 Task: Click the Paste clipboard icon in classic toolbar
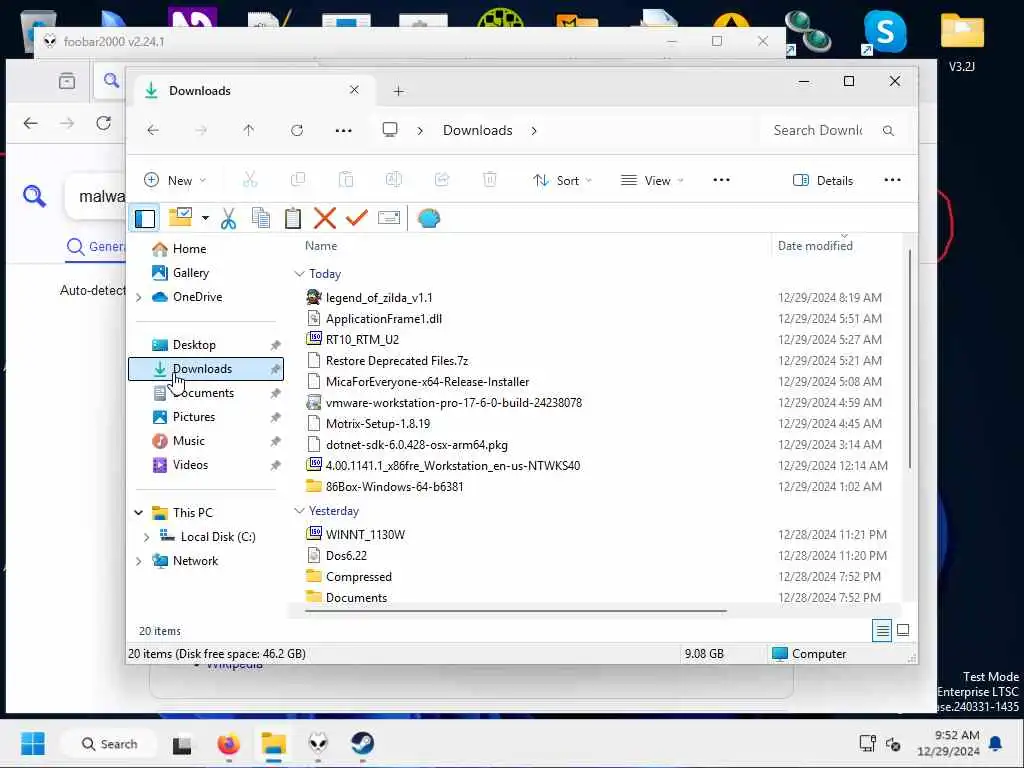click(x=293, y=218)
